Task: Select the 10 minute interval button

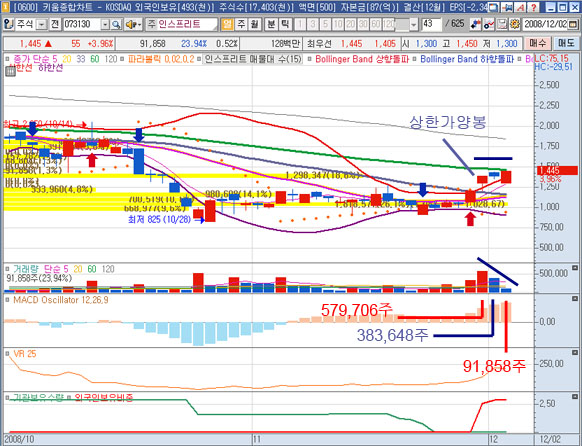Action: 338,24
